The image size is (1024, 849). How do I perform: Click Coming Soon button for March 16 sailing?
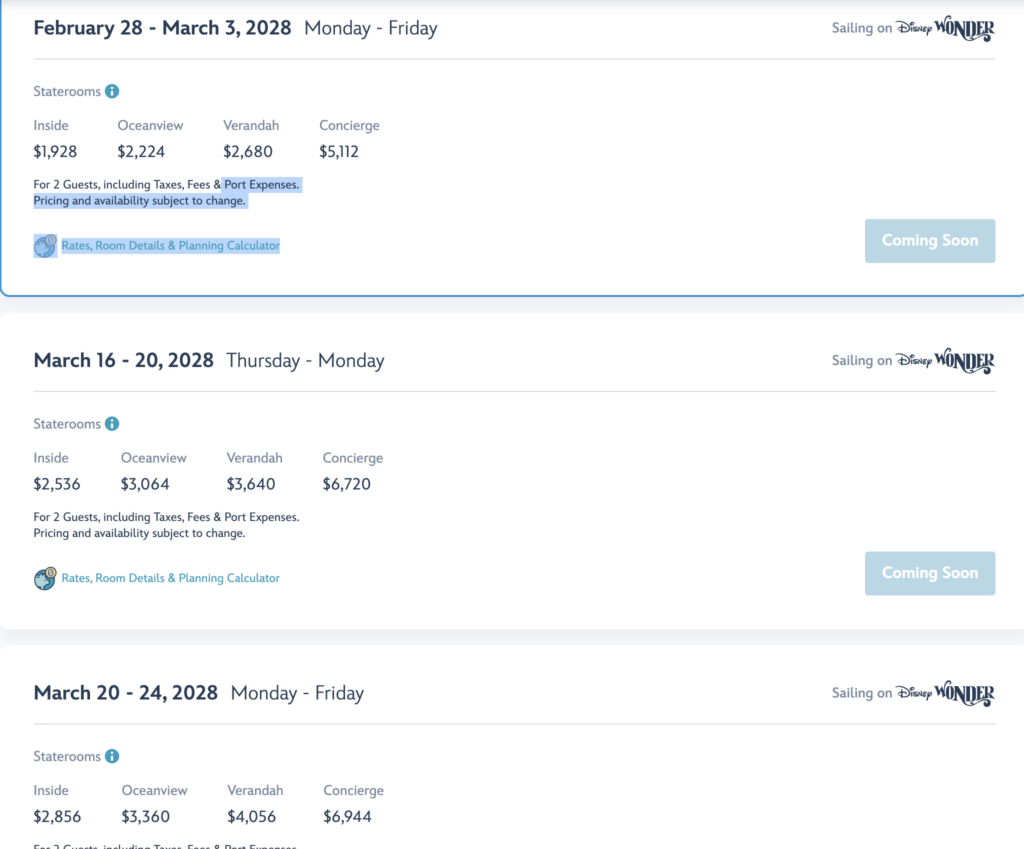pos(930,573)
